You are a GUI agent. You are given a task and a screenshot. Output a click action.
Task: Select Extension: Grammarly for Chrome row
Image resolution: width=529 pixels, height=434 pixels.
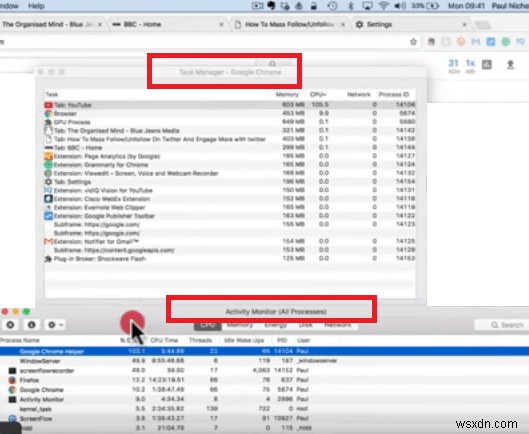pos(230,165)
